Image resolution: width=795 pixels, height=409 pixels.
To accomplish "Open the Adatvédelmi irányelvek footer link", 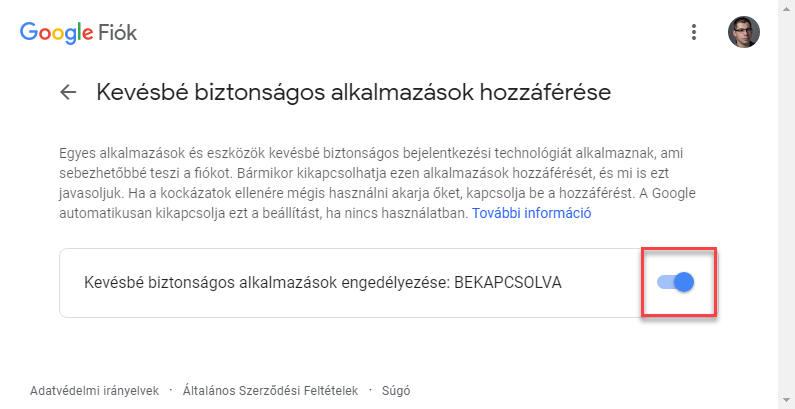I will (94, 391).
